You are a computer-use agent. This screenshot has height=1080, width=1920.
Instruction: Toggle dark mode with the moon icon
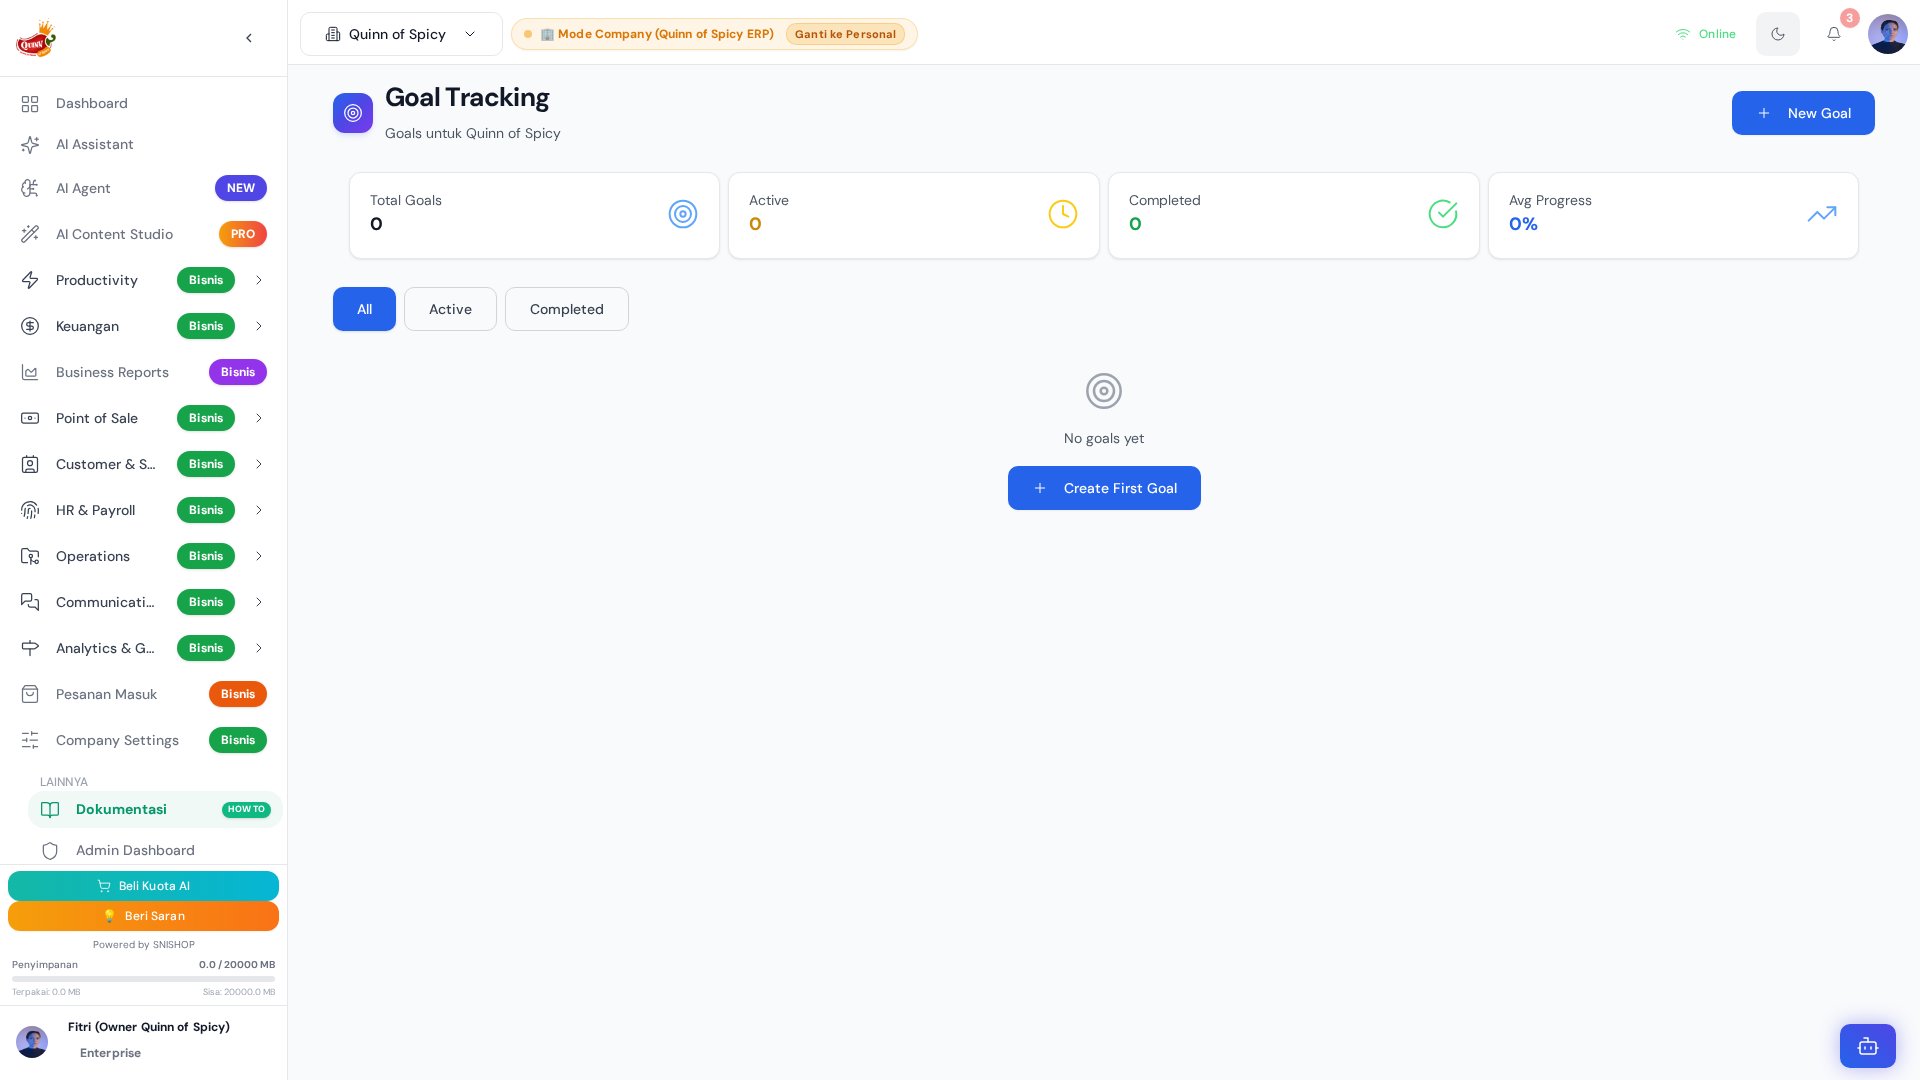click(1778, 34)
